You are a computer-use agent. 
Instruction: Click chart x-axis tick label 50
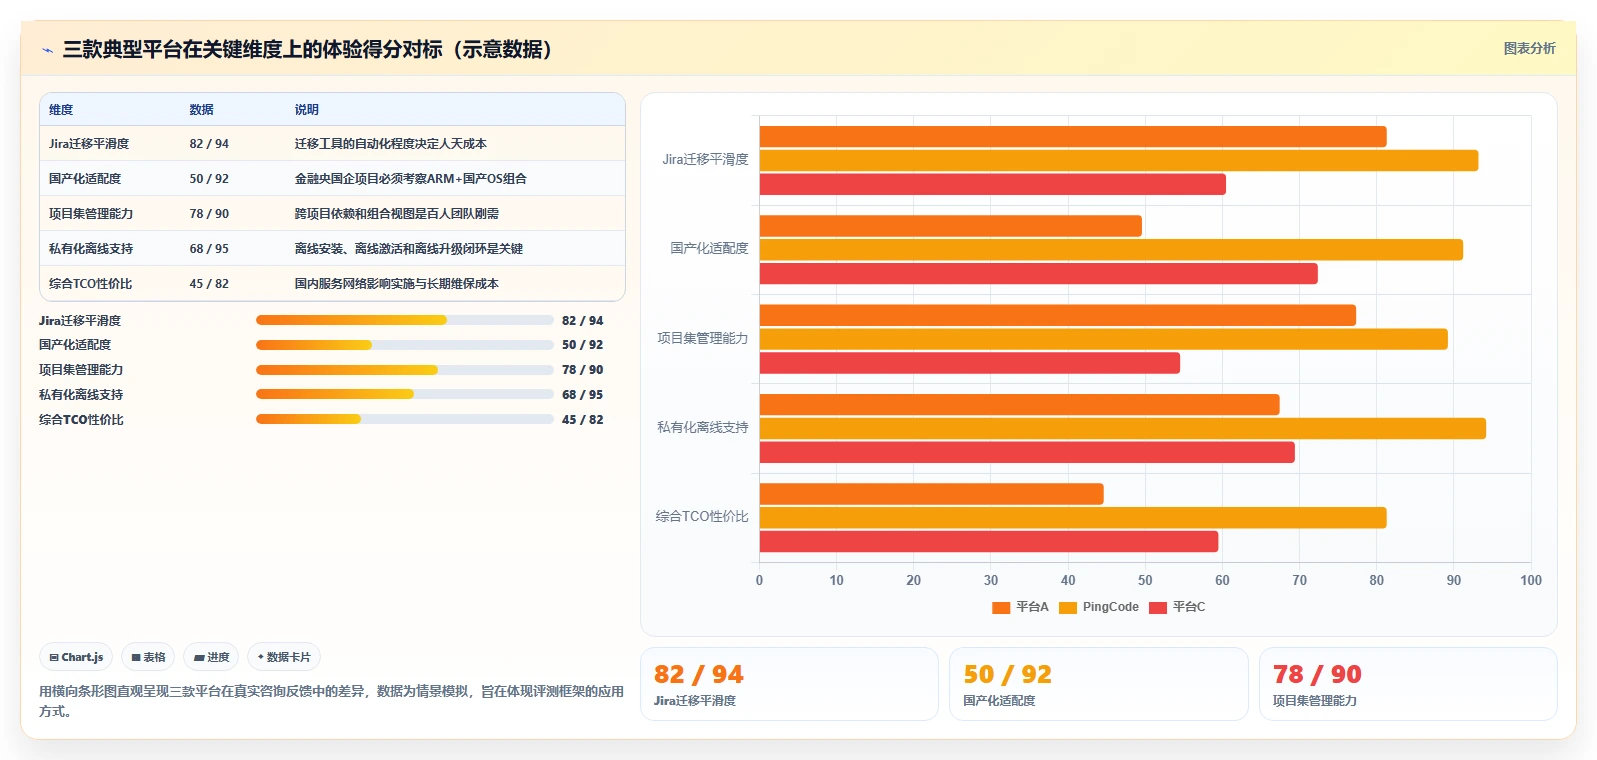1145,580
